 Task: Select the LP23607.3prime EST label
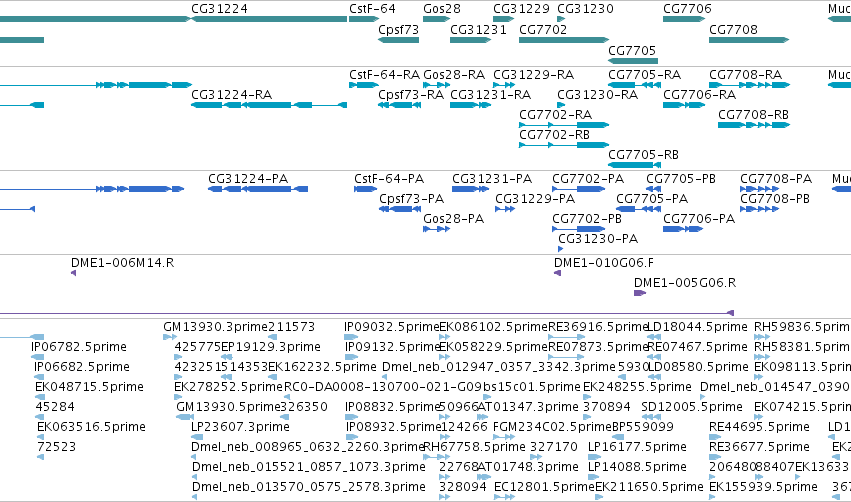pos(240,427)
